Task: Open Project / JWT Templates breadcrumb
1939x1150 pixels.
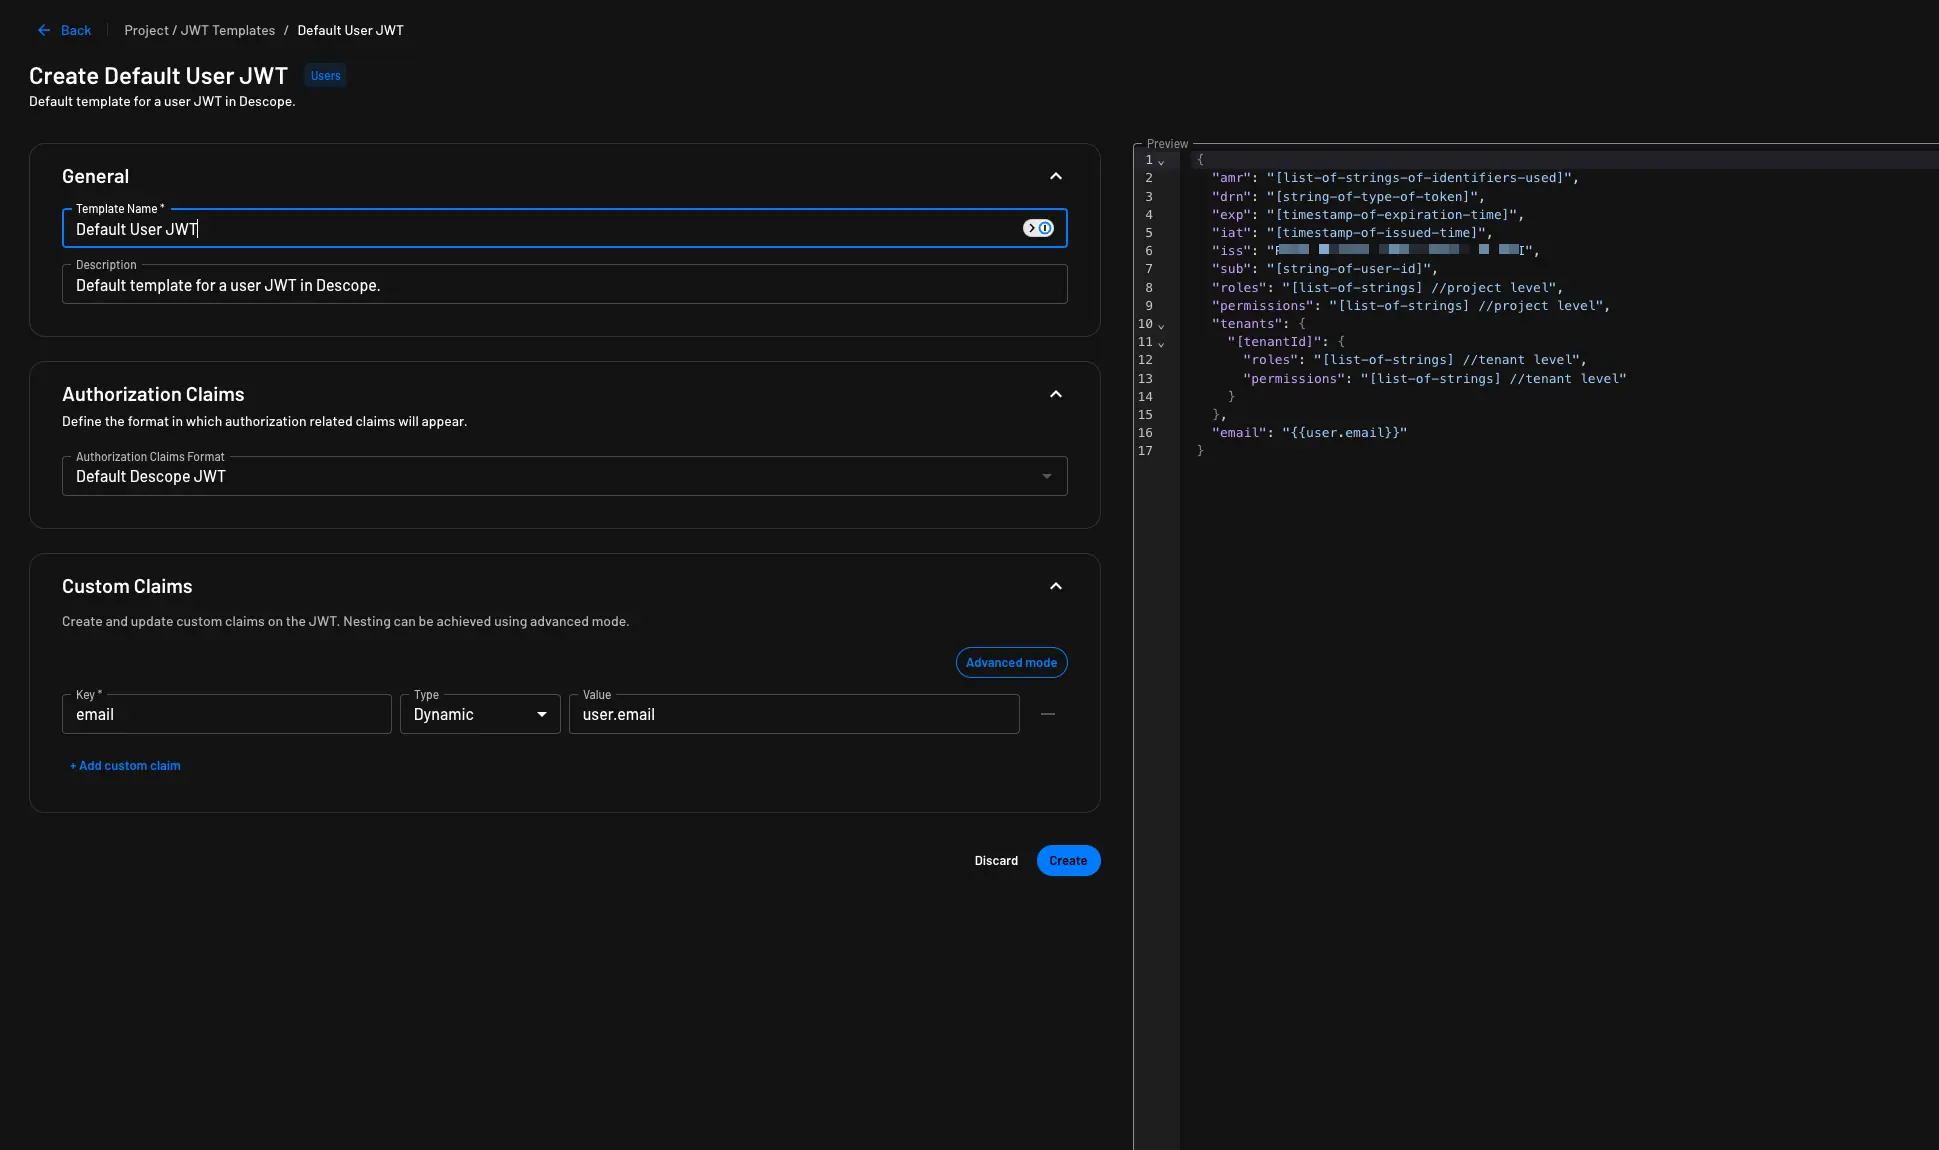Action: tap(200, 30)
